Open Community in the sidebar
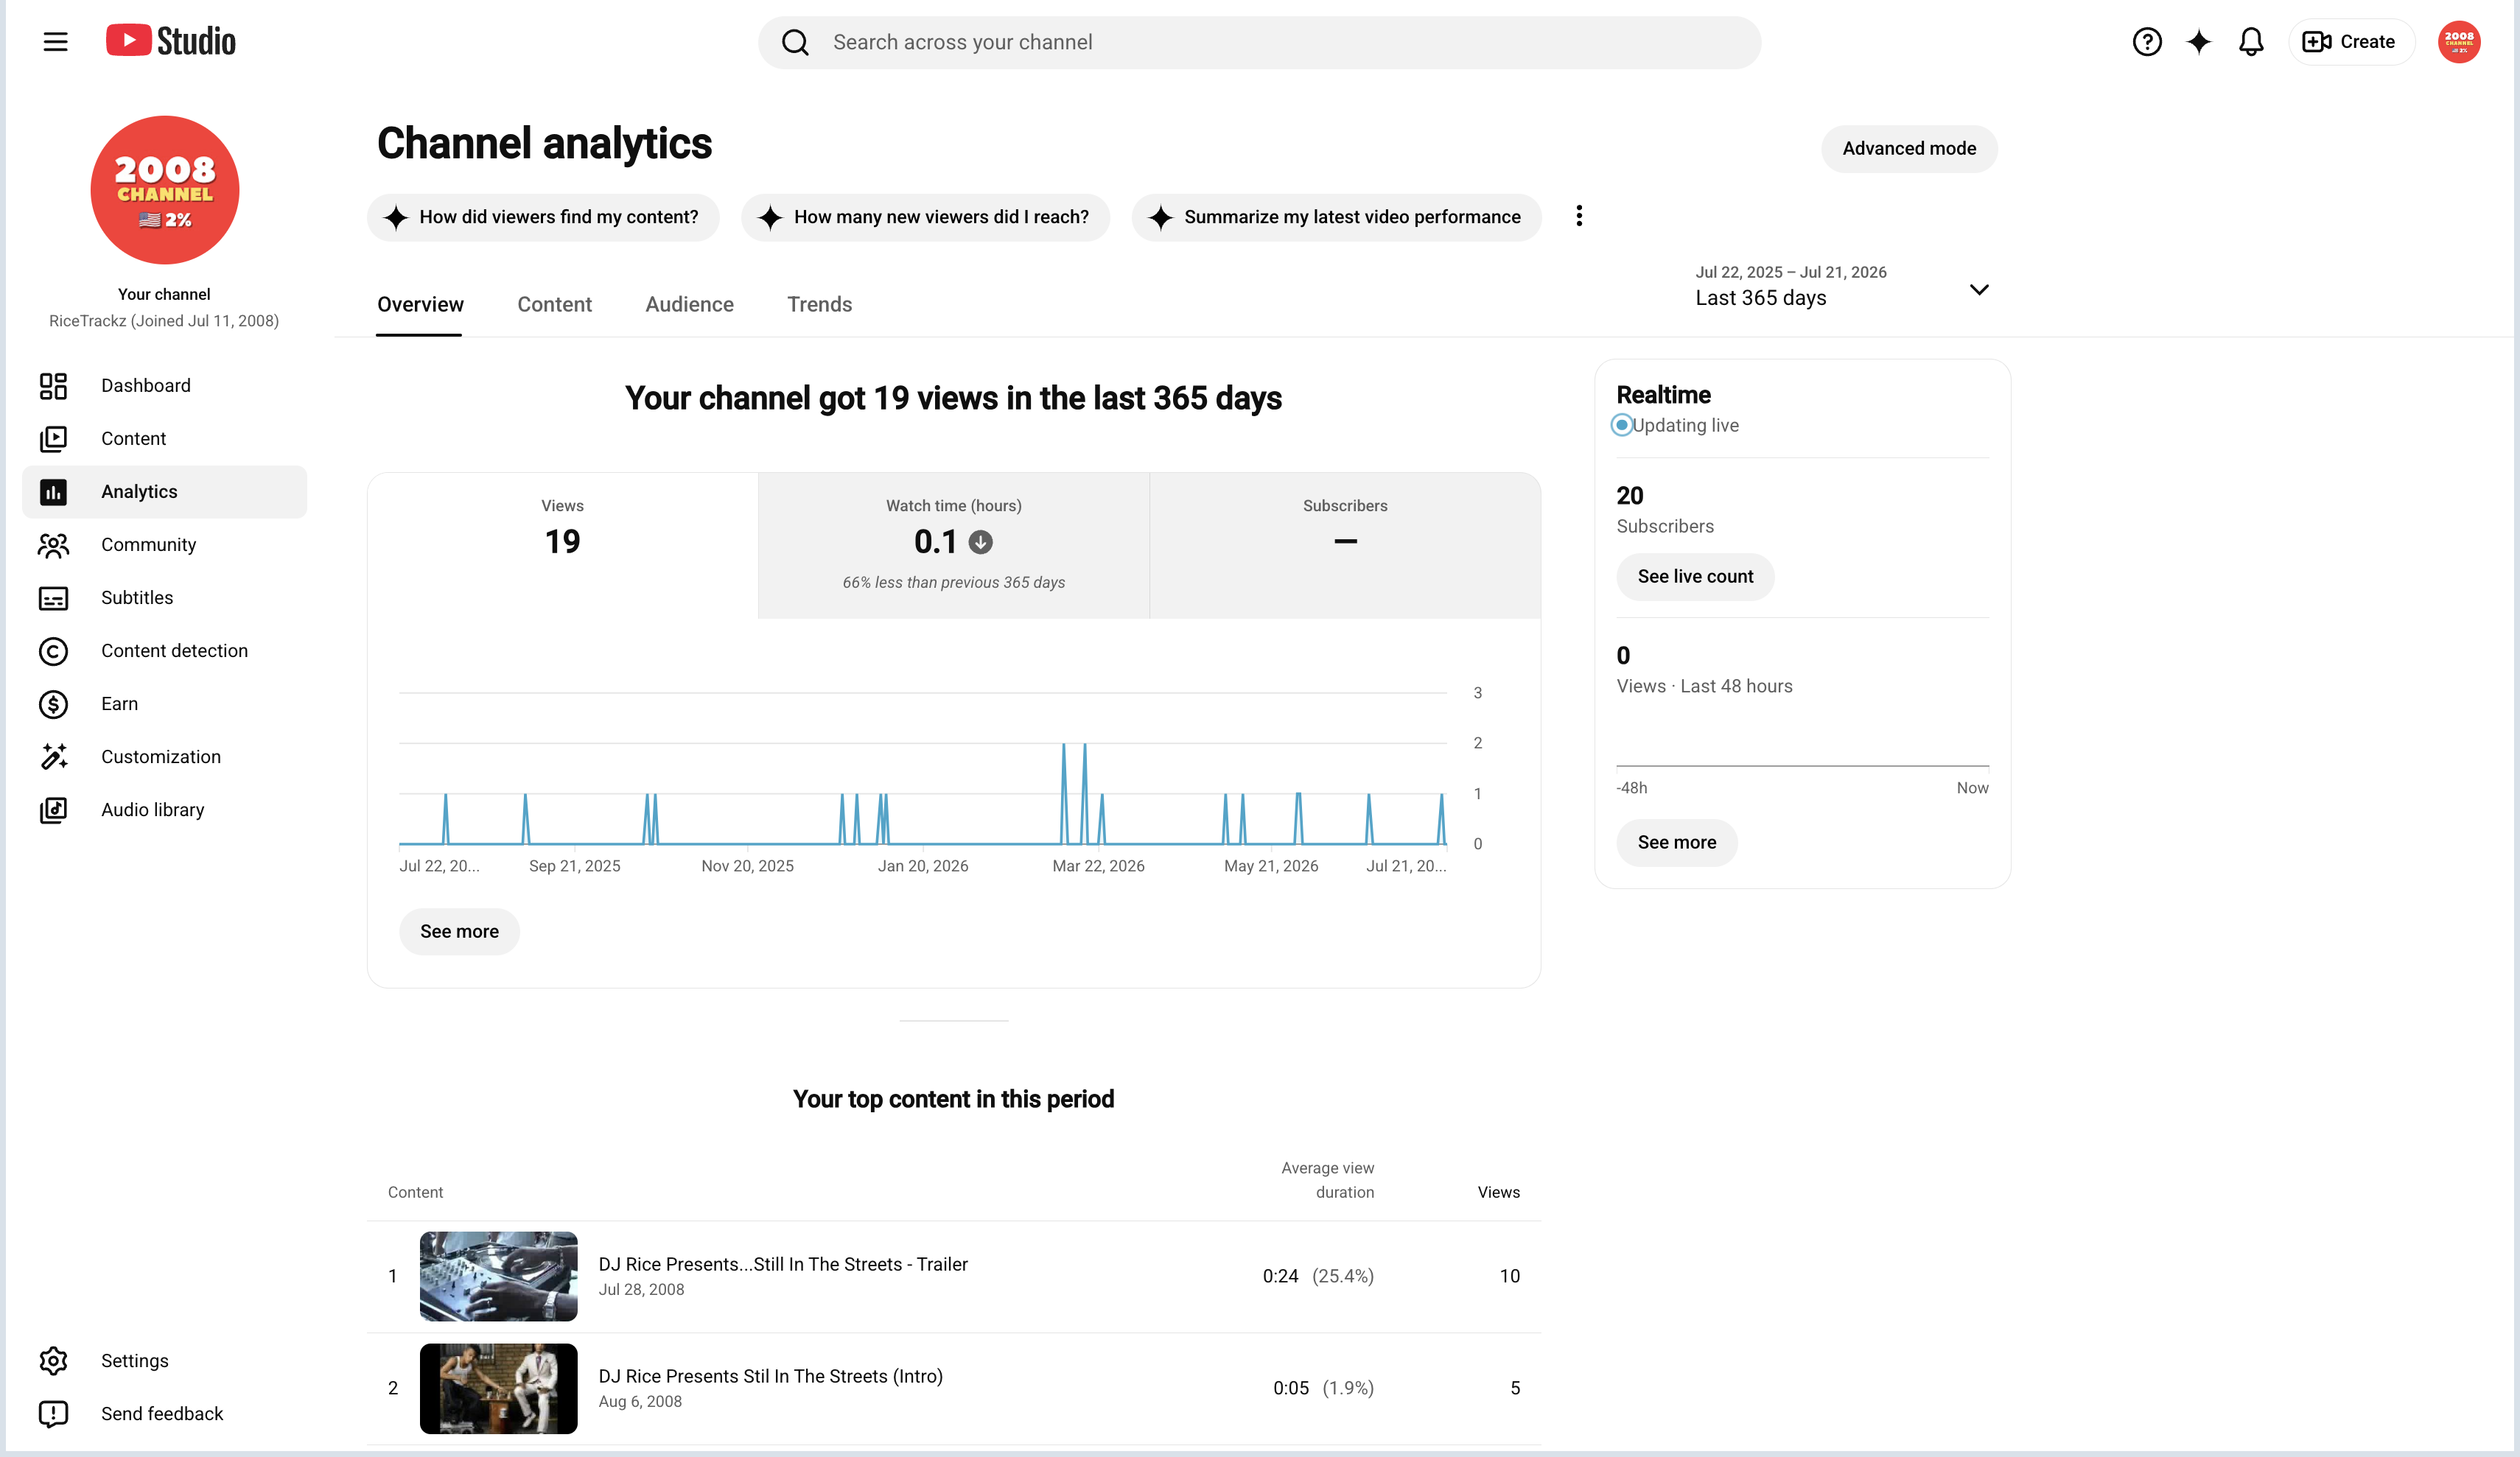This screenshot has width=2520, height=1457. click(x=164, y=545)
